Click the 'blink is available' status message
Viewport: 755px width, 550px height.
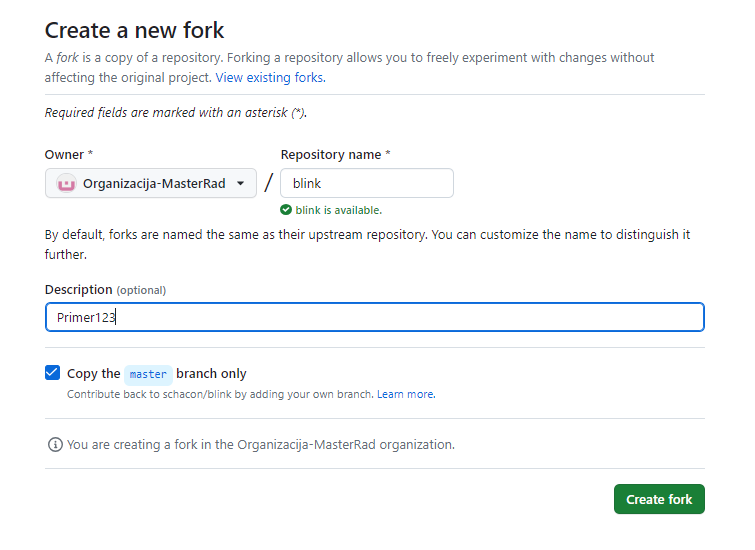pos(338,210)
